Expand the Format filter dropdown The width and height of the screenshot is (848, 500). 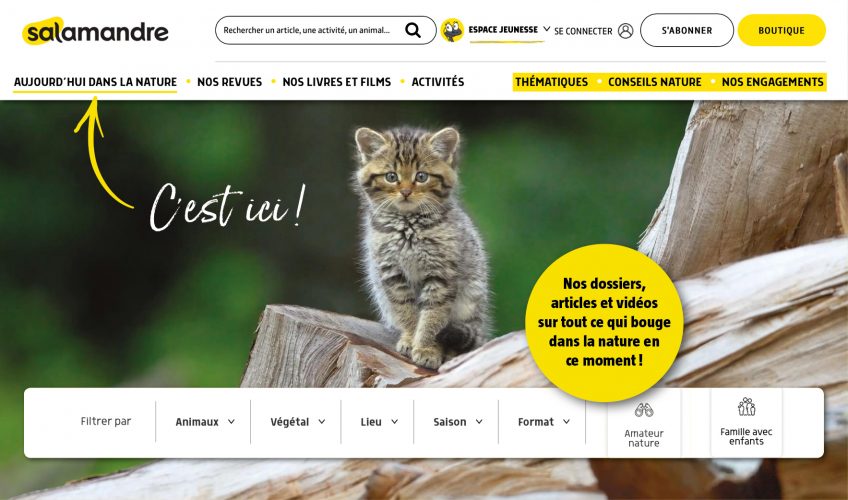click(544, 422)
